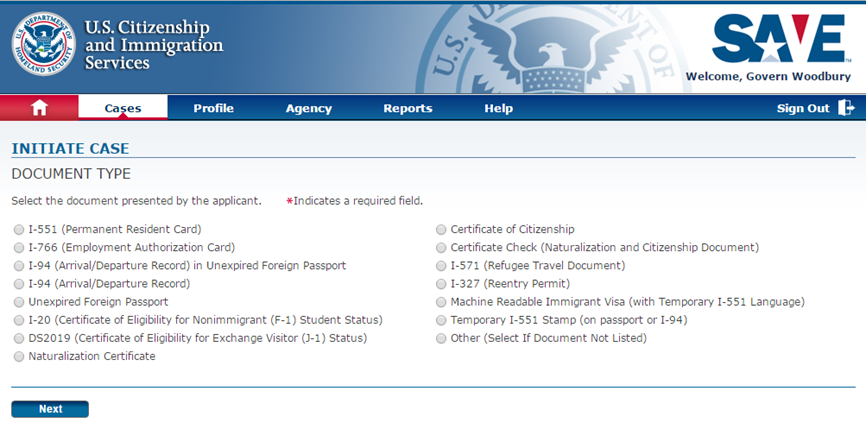Viewport: 866px width, 429px height.
Task: Select I-766 Employment Authorization Card option
Action: pos(19,247)
